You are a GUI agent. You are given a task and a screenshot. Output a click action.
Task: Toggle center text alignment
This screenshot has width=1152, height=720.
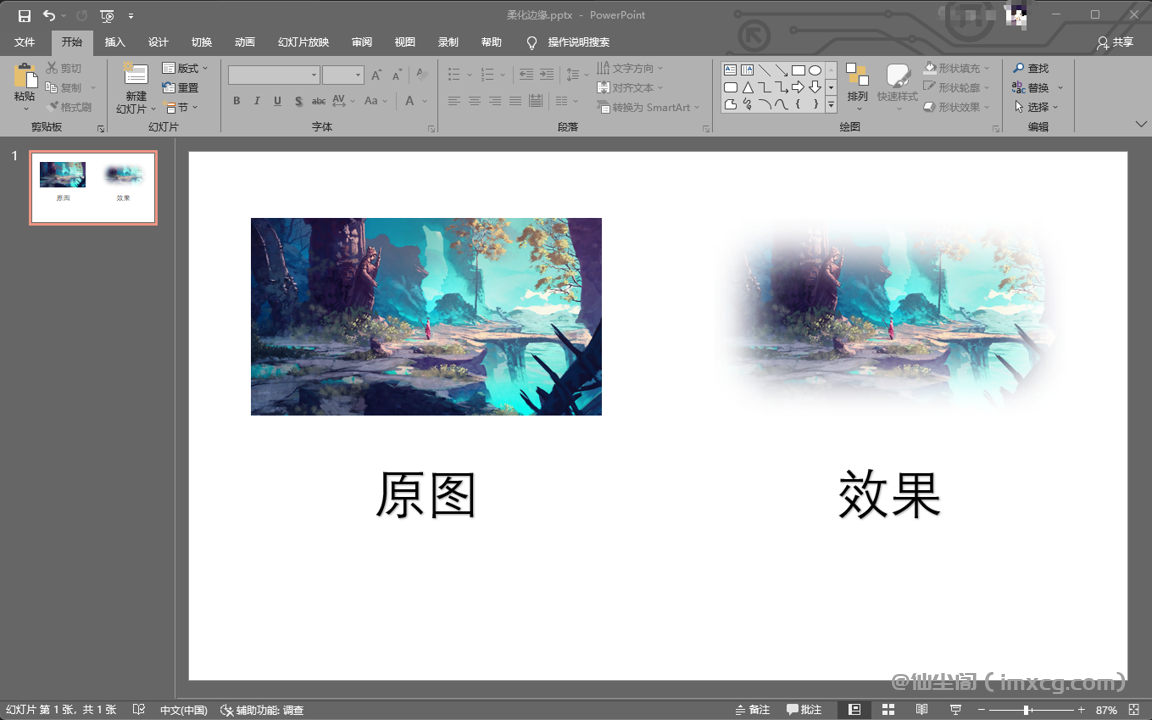(475, 101)
